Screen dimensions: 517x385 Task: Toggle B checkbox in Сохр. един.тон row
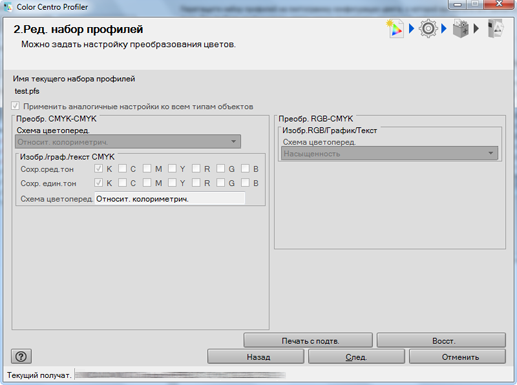point(245,183)
